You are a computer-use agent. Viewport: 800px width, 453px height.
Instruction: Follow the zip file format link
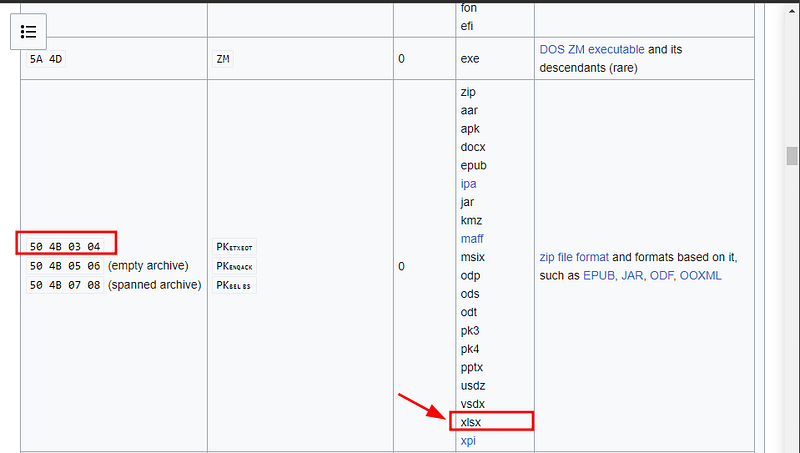tap(574, 257)
